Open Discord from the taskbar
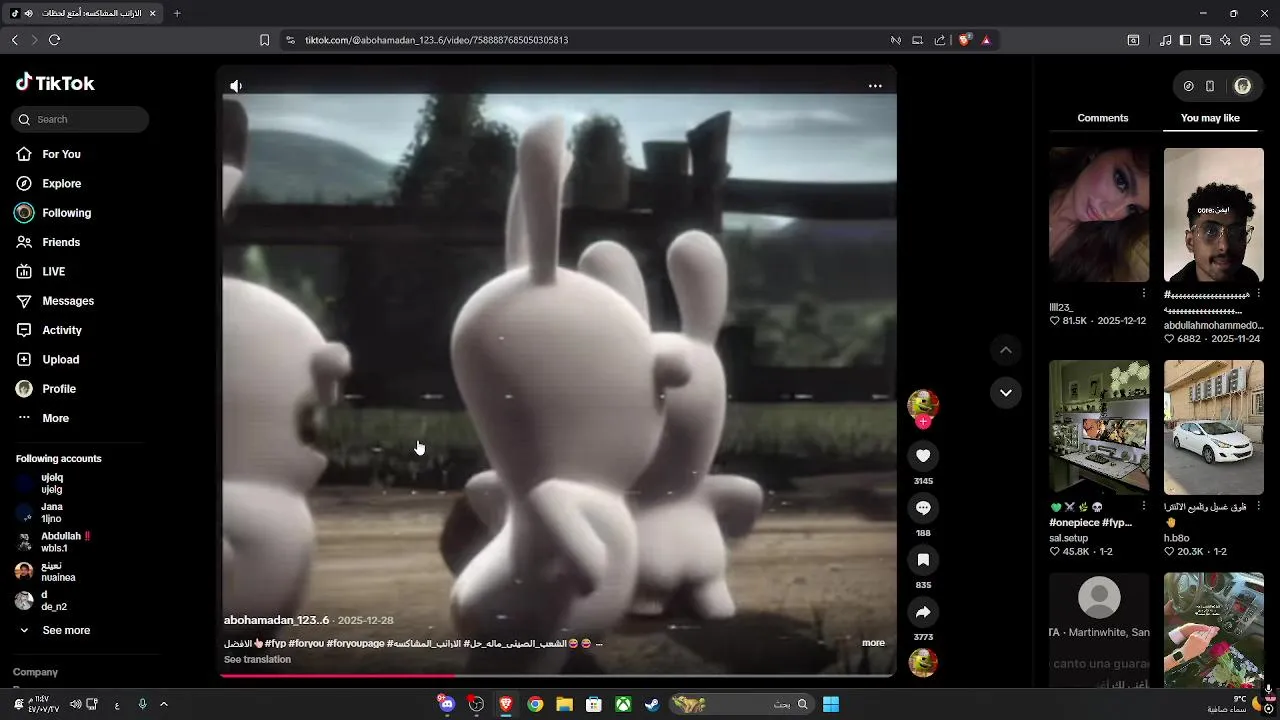 447,704
